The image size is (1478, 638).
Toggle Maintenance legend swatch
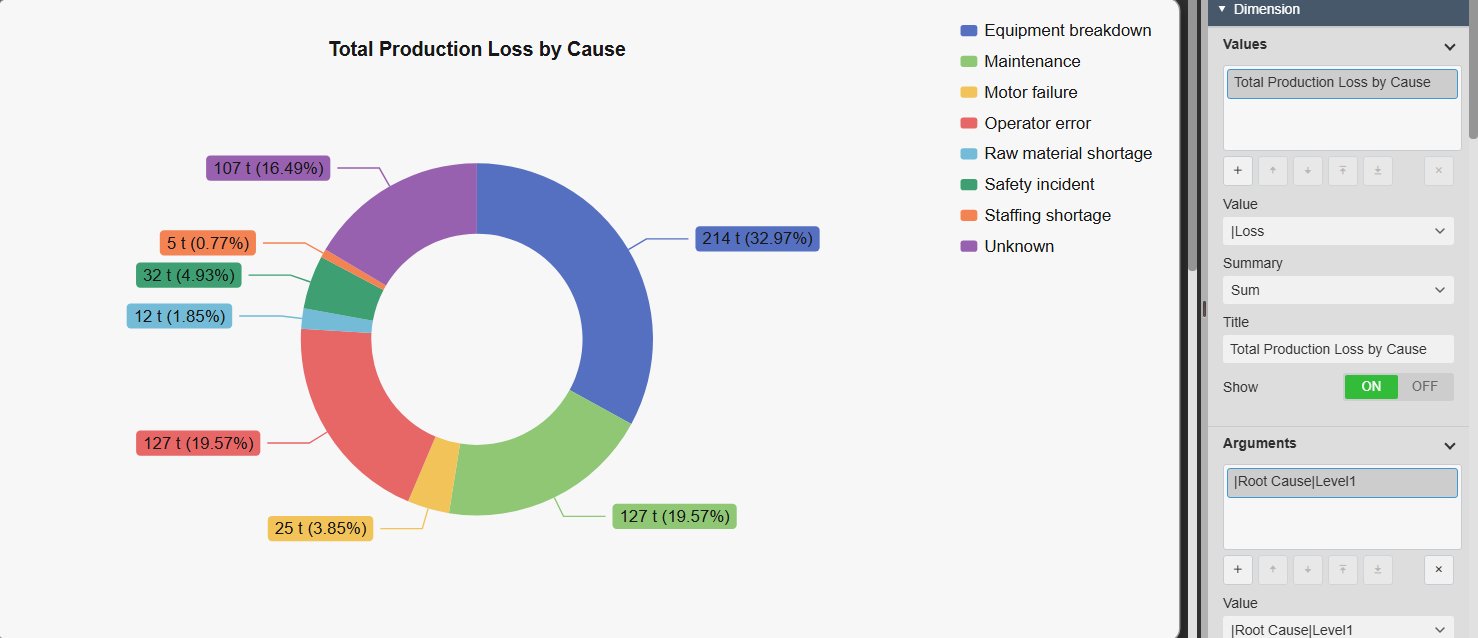tap(968, 62)
